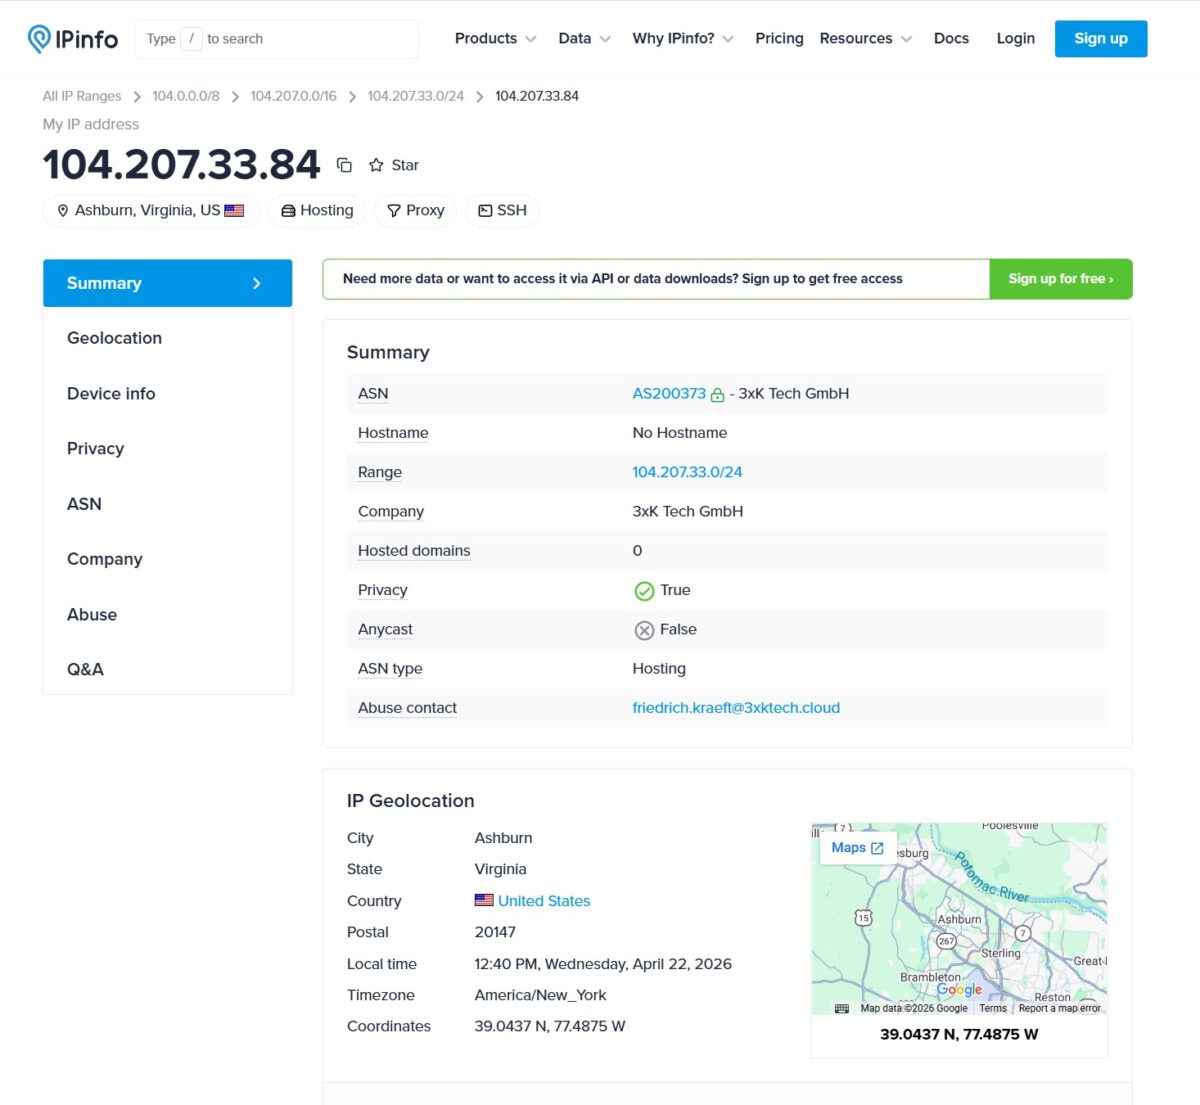Click the Anycast label
Viewport: 1200px width, 1105px height.
pyautogui.click(x=385, y=630)
